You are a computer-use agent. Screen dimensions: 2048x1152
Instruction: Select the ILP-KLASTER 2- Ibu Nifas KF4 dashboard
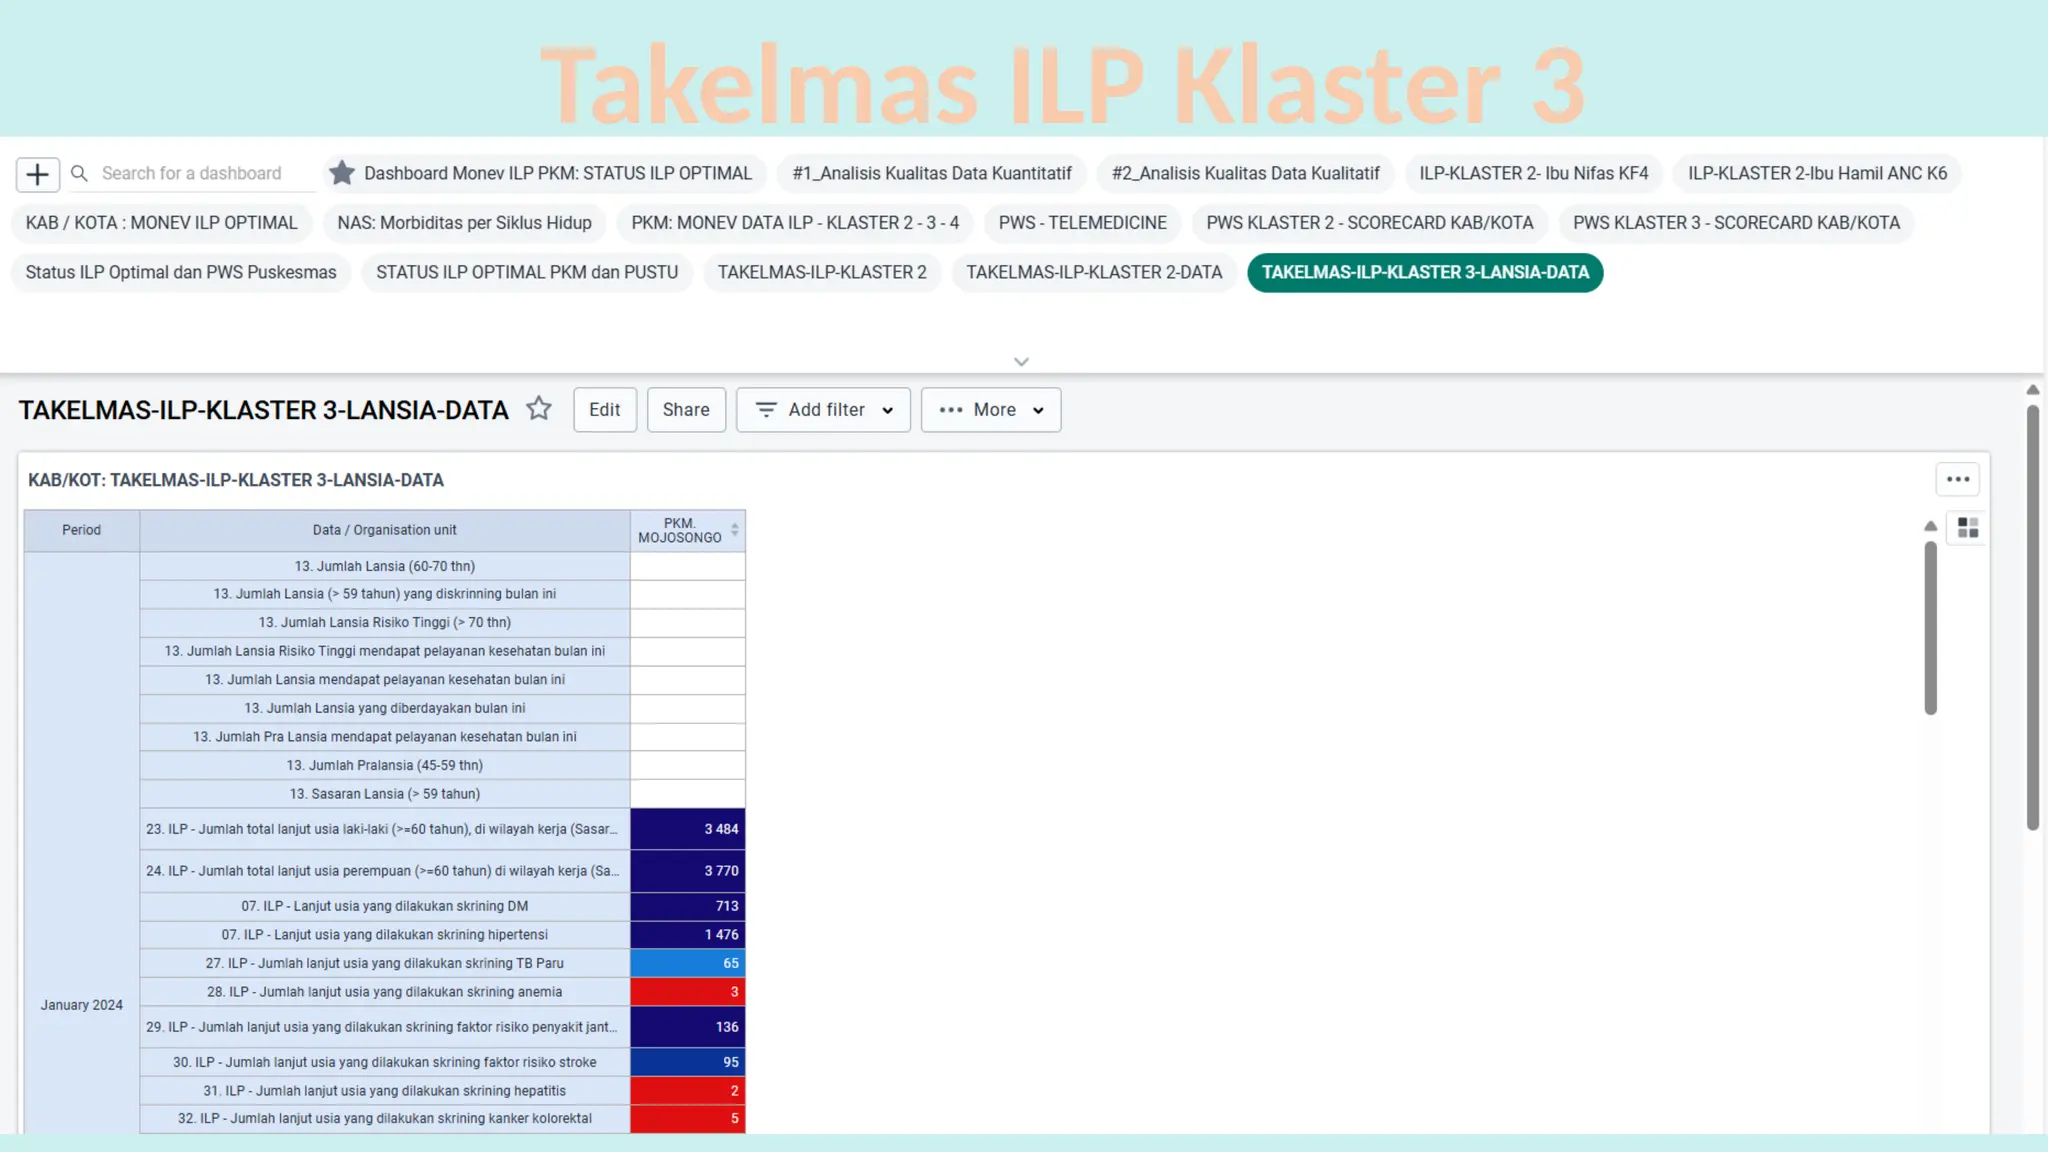1533,174
